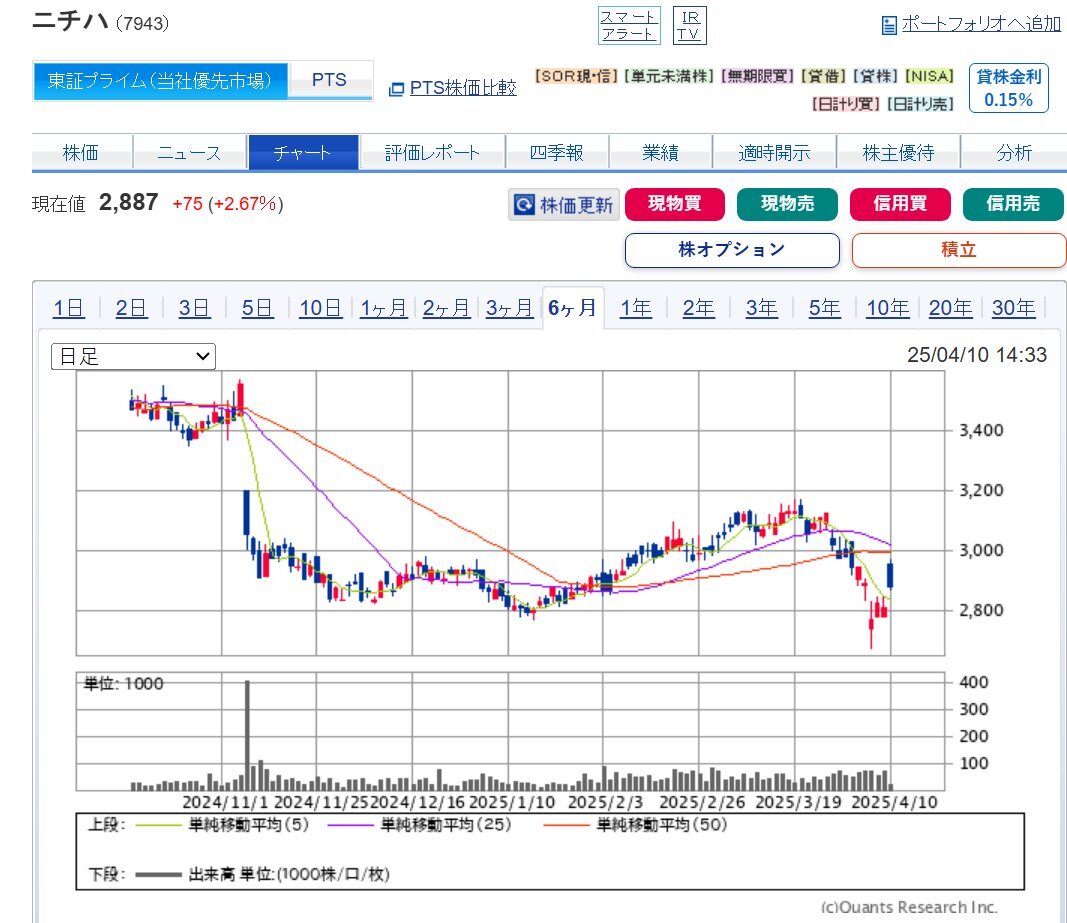The image size is (1067, 923).
Task: Select the 10年 chart period
Action: pos(887,308)
